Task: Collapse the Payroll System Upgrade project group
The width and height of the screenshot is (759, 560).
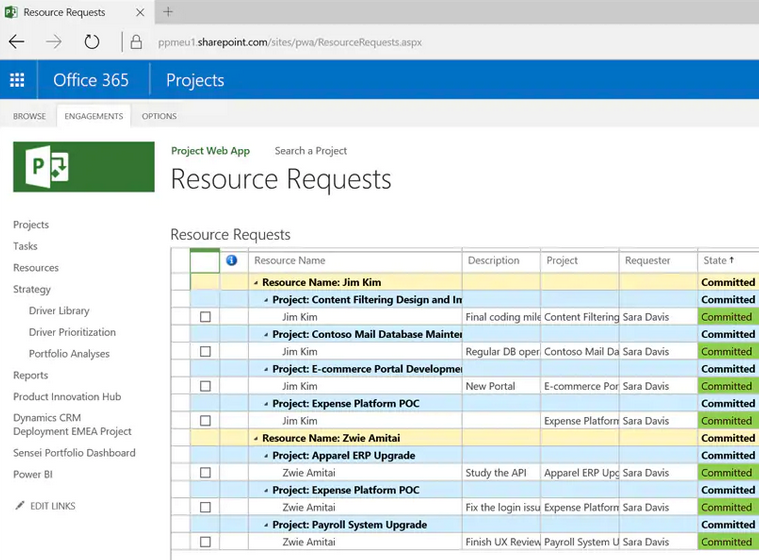Action: 266,525
